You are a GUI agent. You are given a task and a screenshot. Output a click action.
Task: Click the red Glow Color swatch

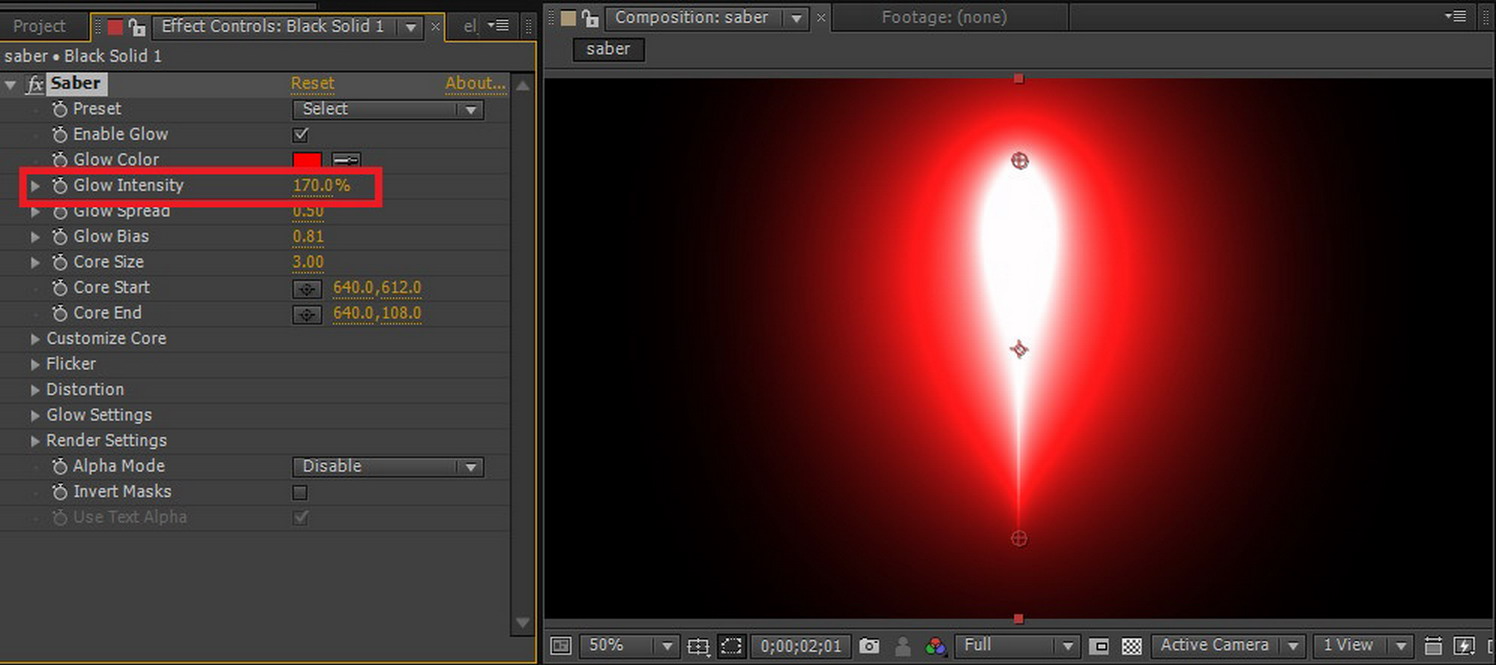(307, 160)
